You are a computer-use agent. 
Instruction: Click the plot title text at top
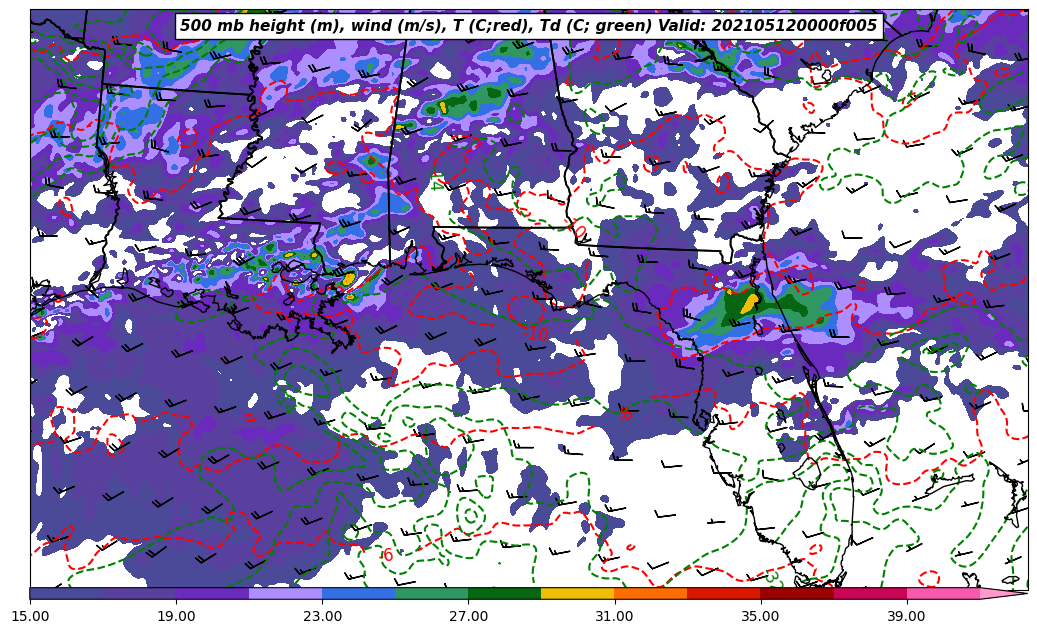point(528,26)
